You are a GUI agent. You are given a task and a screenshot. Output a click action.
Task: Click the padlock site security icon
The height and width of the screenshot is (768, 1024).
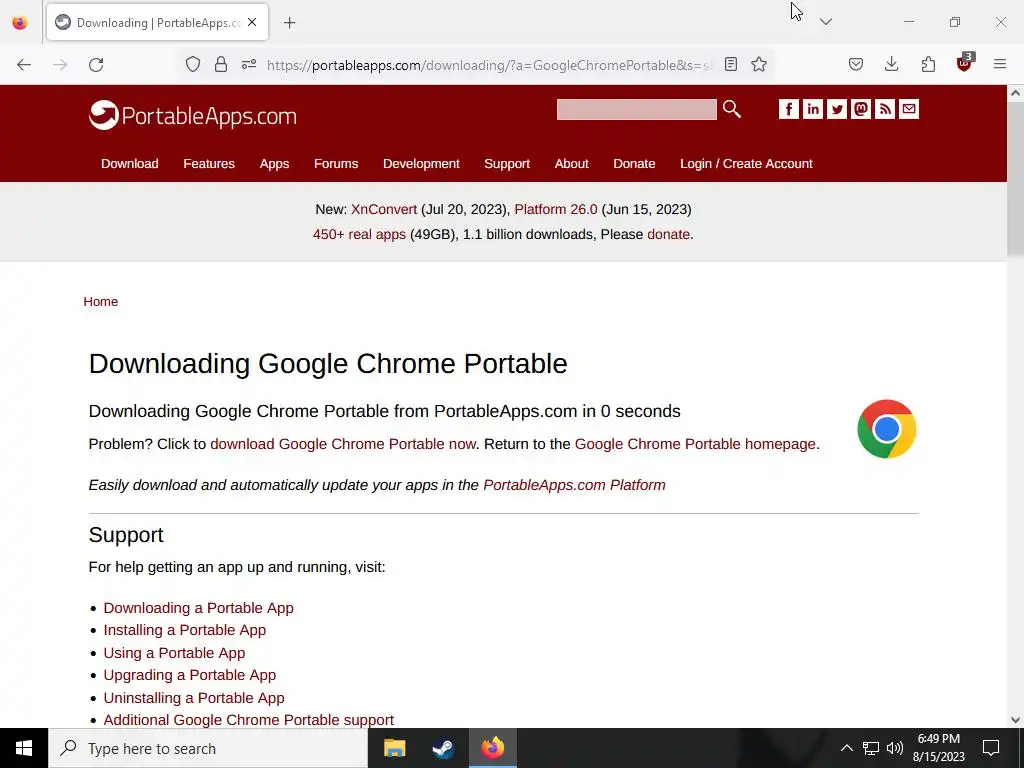pyautogui.click(x=221, y=64)
